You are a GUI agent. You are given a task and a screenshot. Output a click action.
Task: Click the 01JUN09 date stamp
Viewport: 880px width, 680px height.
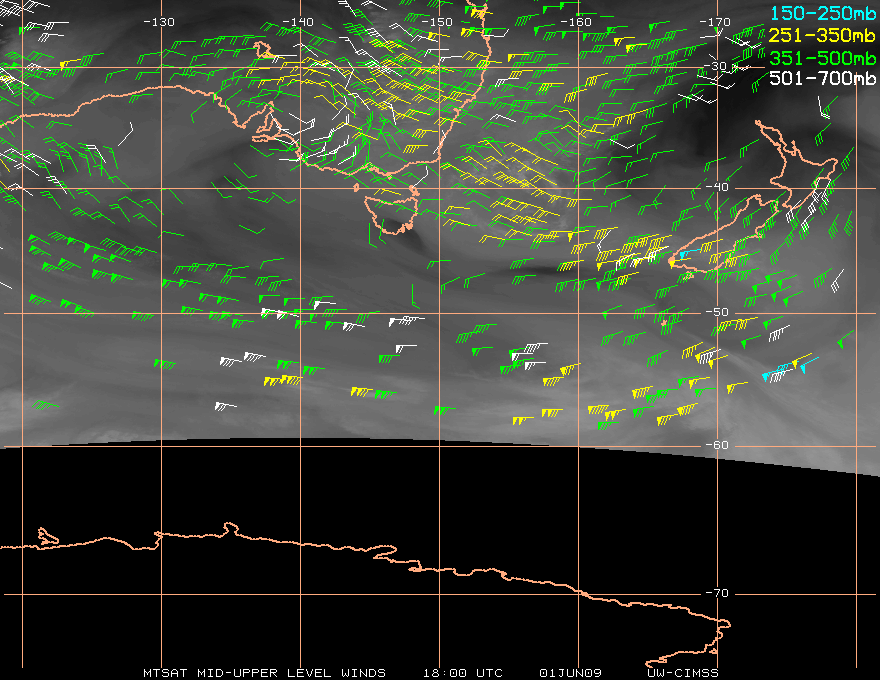570,673
